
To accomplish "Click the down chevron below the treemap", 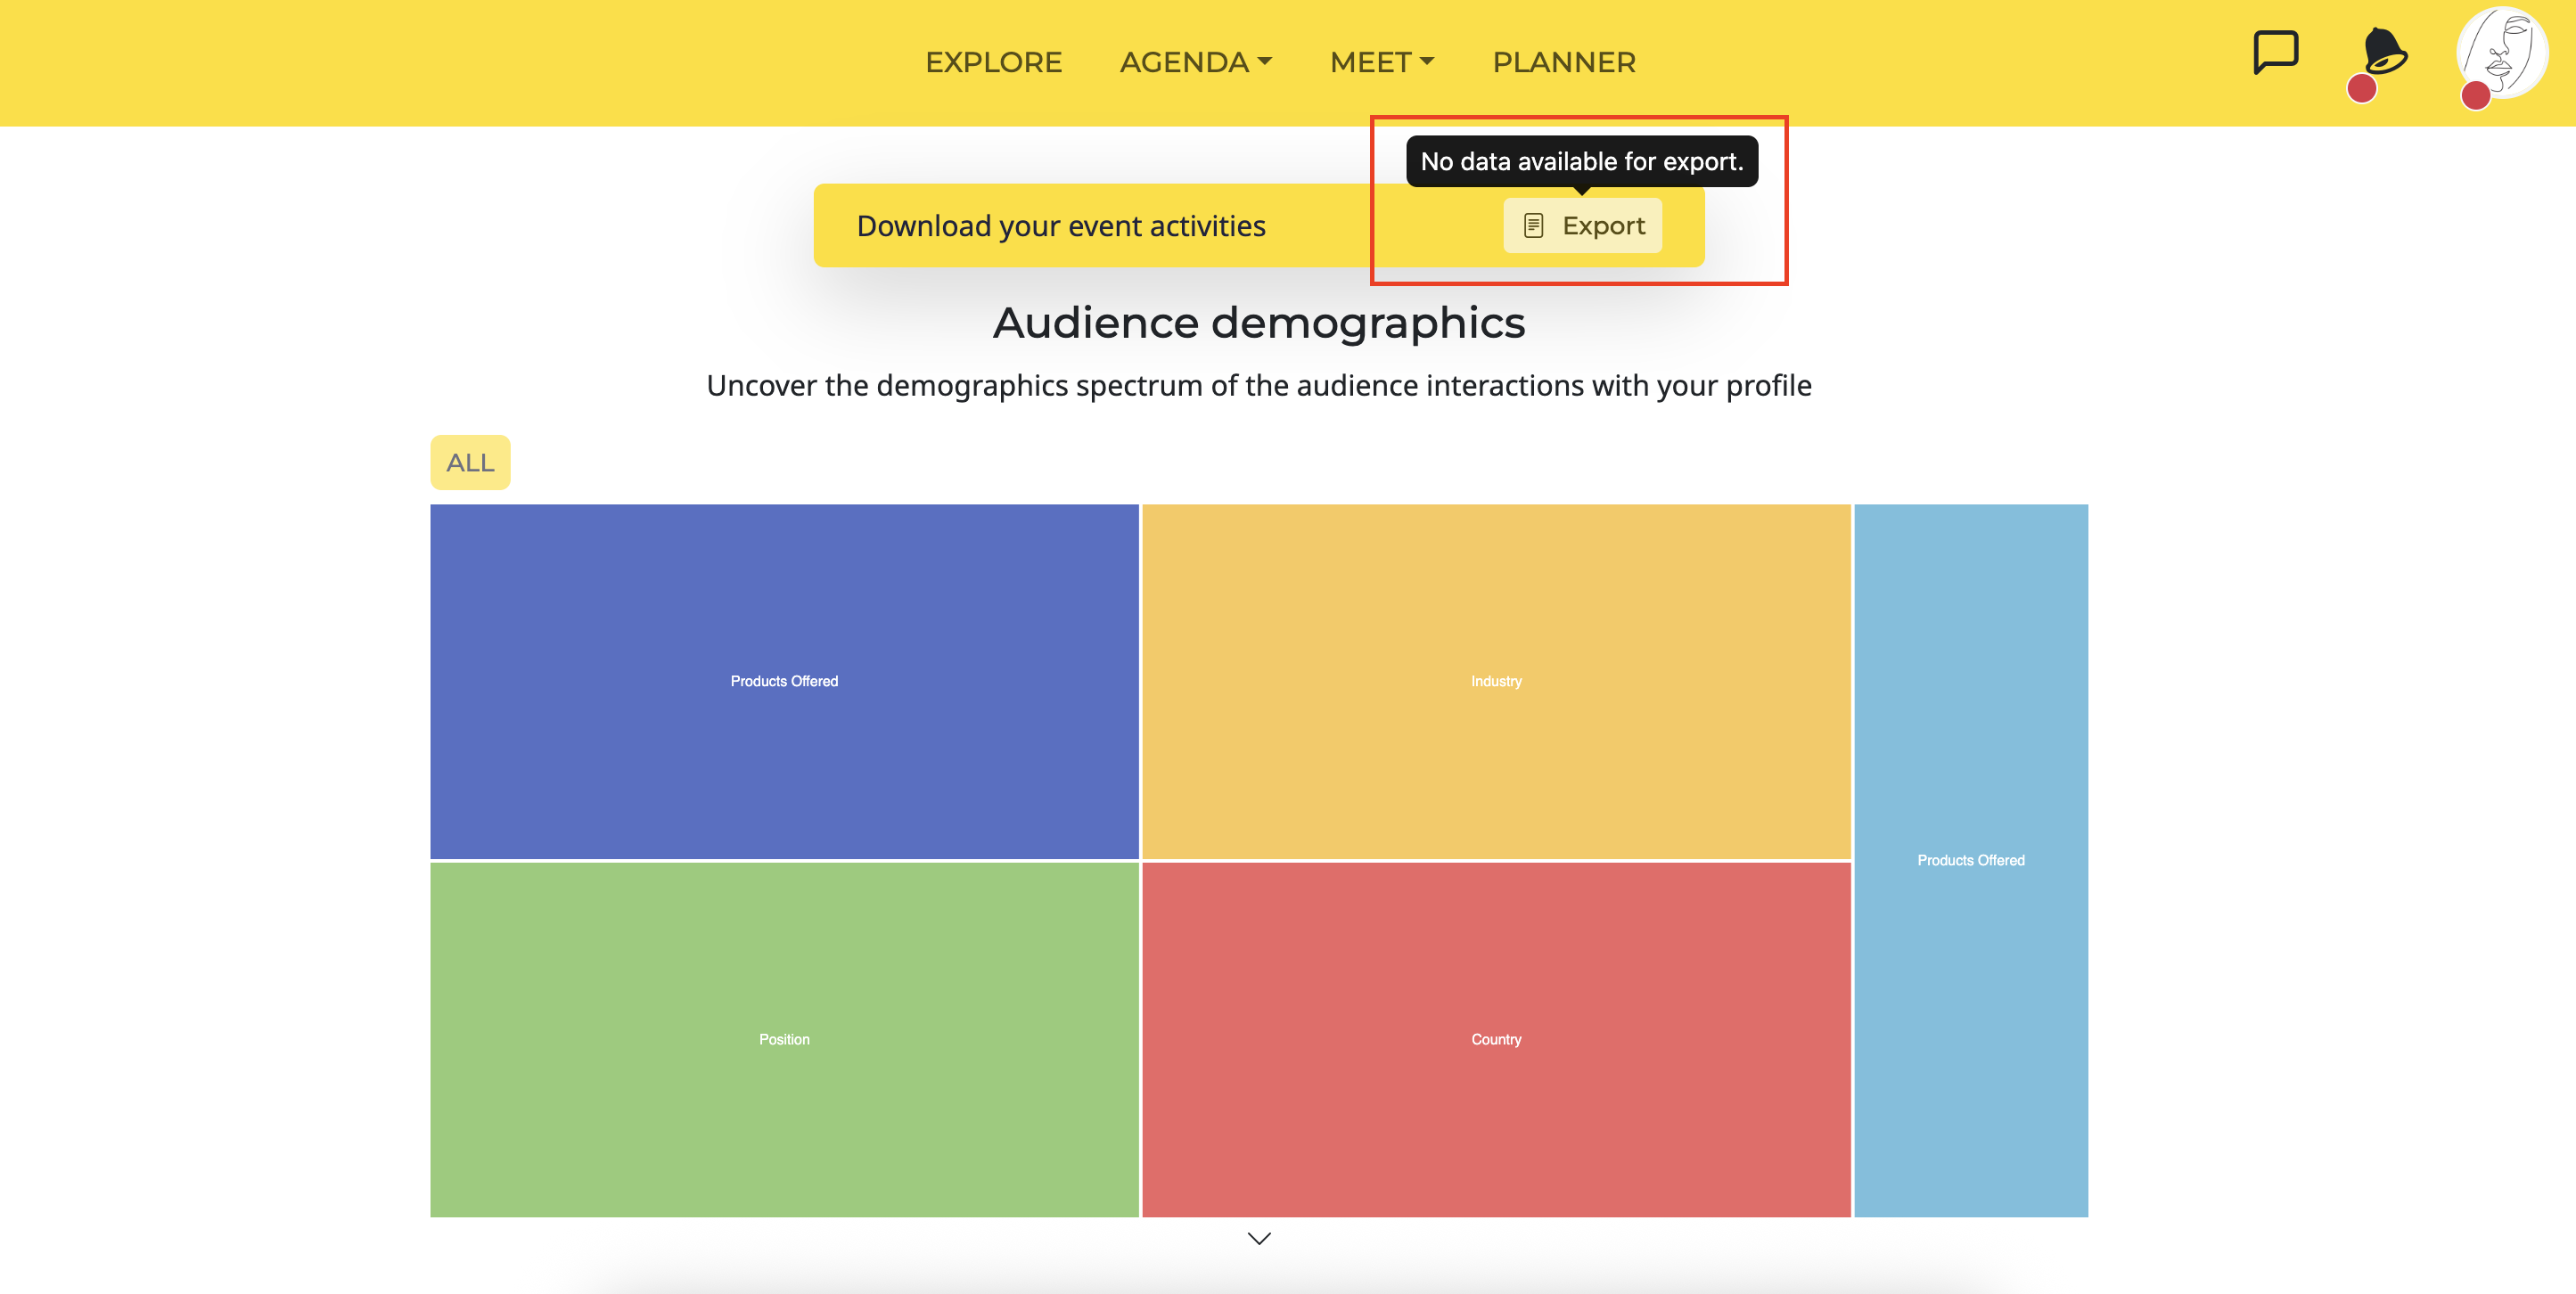I will (x=1259, y=1238).
